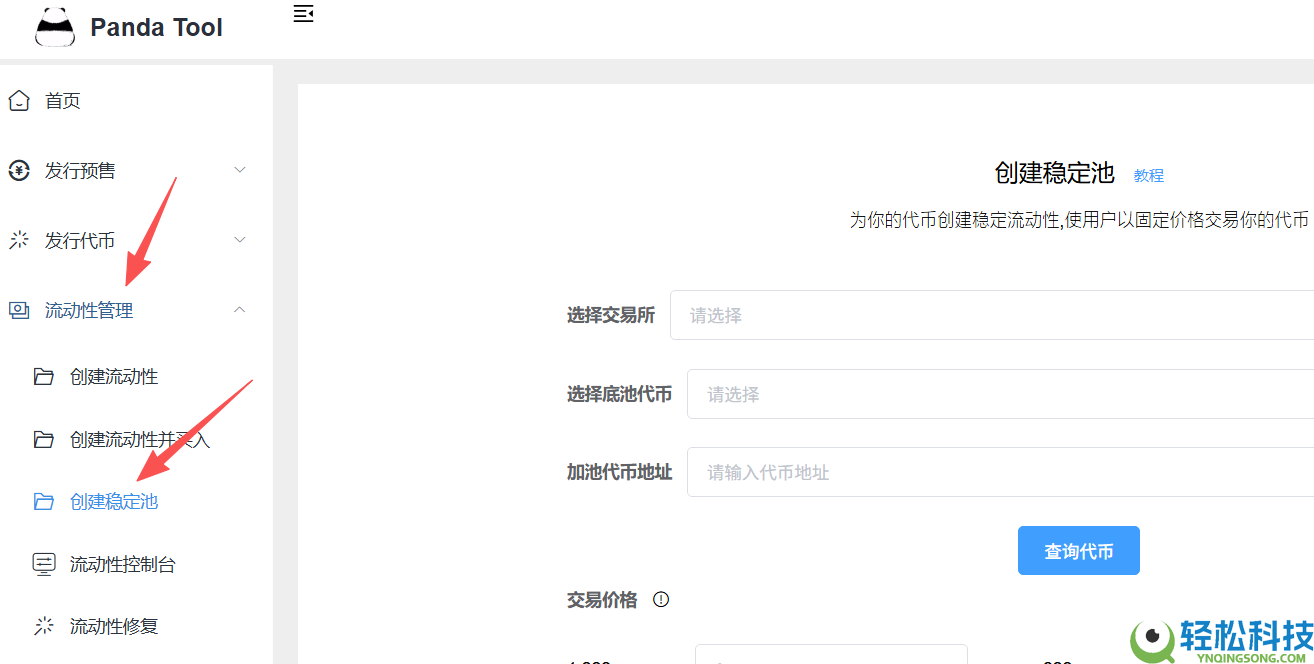
Task: Click the console icon beside 流动性控制台
Action: point(44,565)
